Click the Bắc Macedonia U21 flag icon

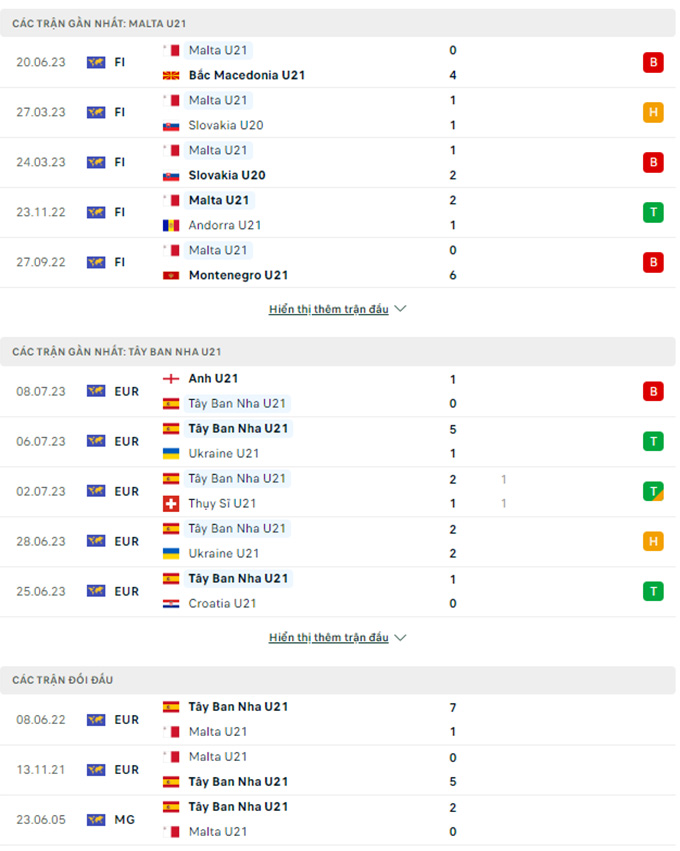pos(171,75)
